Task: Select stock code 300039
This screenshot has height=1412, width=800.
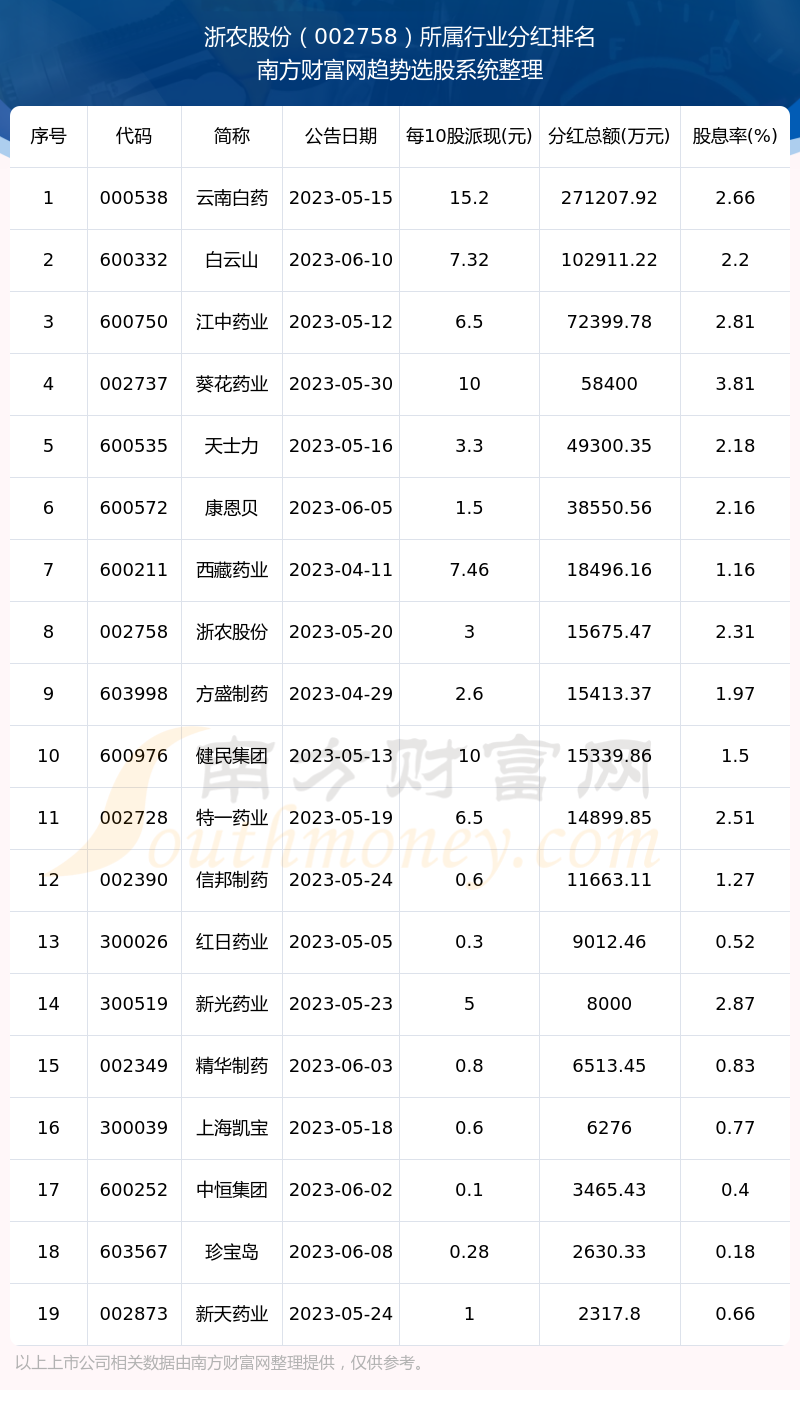Action: coord(134,1128)
